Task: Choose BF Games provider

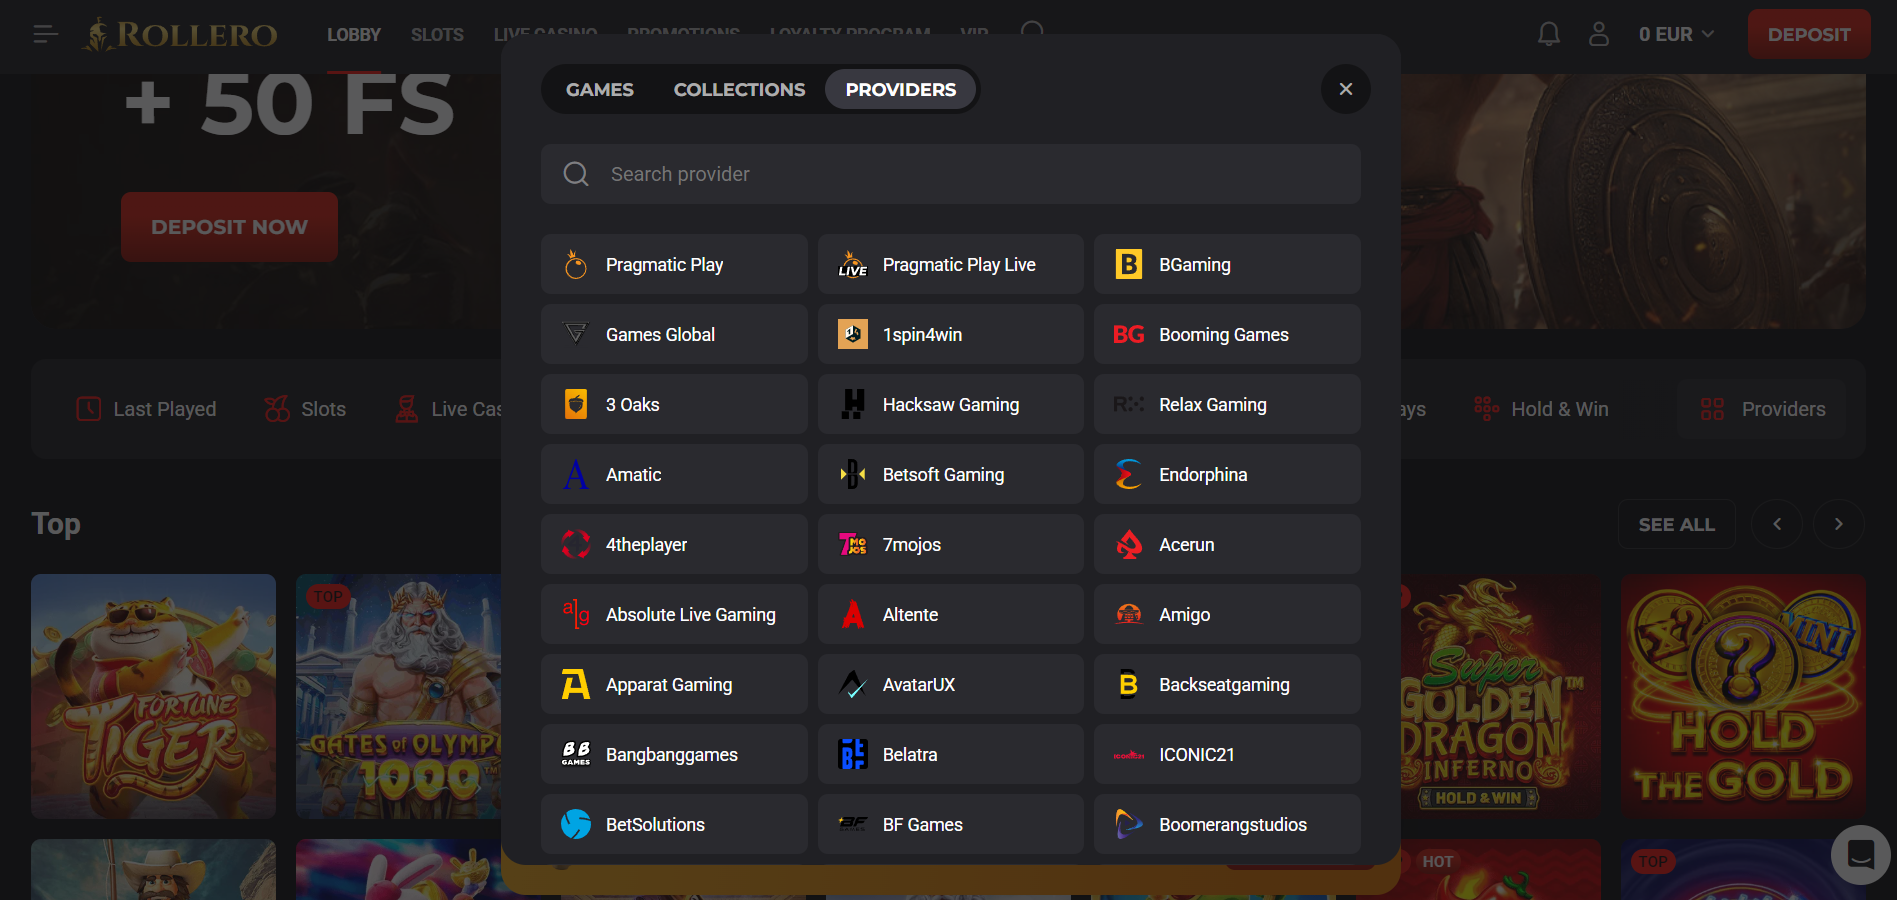Action: pyautogui.click(x=951, y=824)
